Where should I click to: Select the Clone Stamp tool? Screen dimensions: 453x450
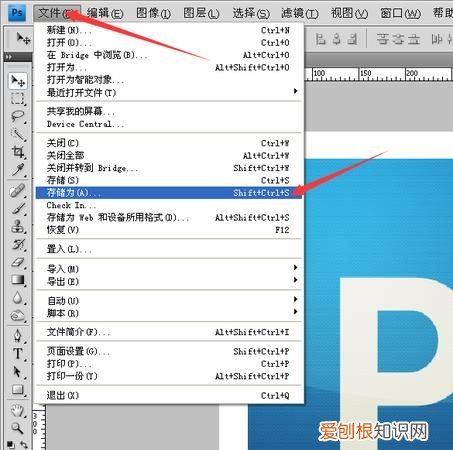pos(18,226)
